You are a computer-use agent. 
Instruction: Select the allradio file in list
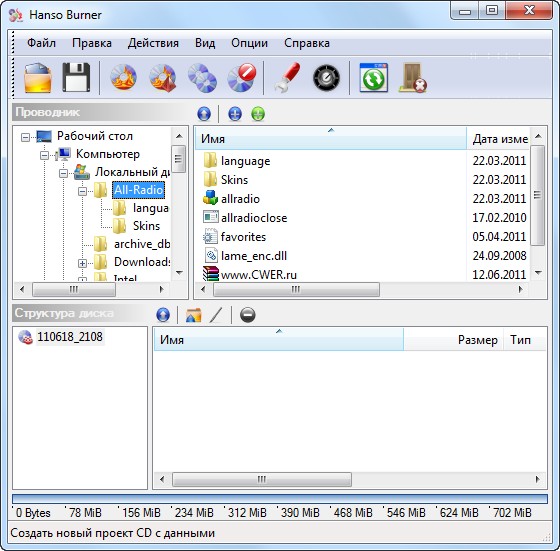[x=240, y=199]
